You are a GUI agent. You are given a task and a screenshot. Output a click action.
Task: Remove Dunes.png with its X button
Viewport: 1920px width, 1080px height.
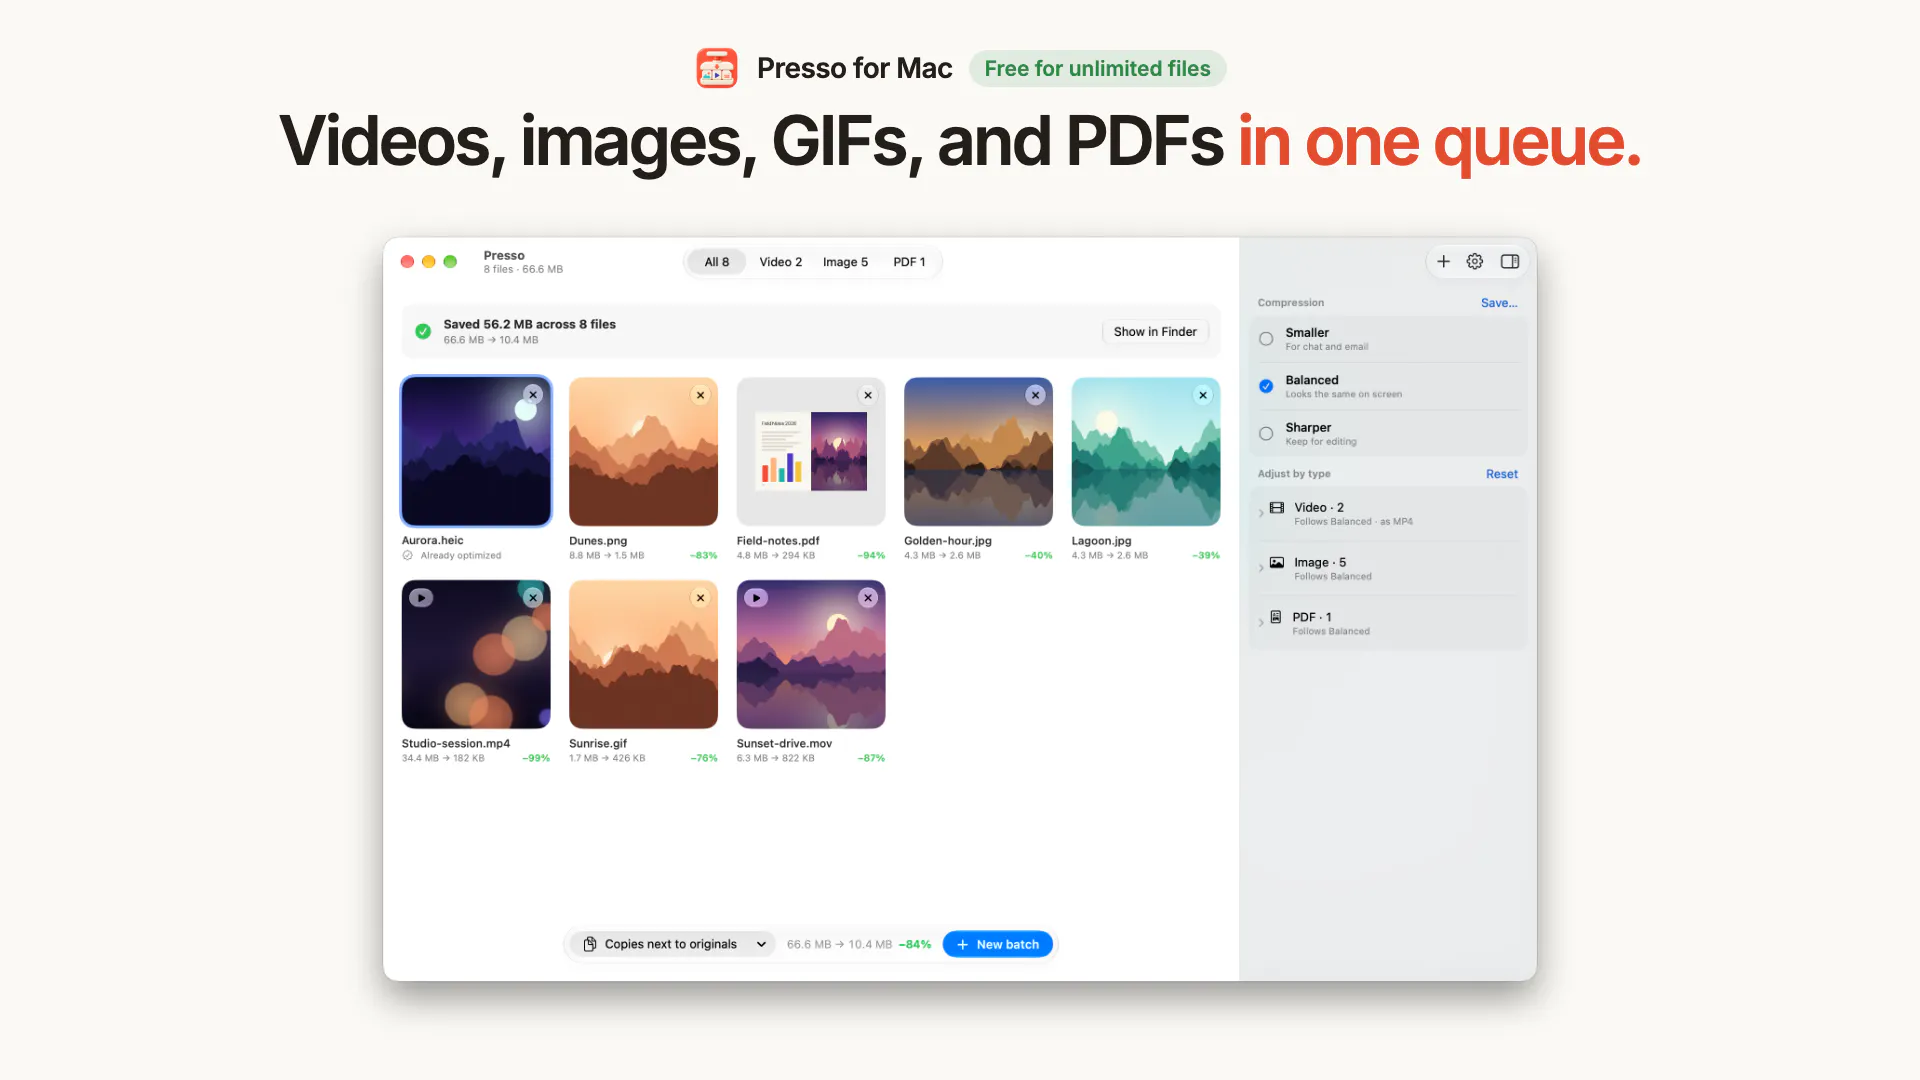pos(701,395)
